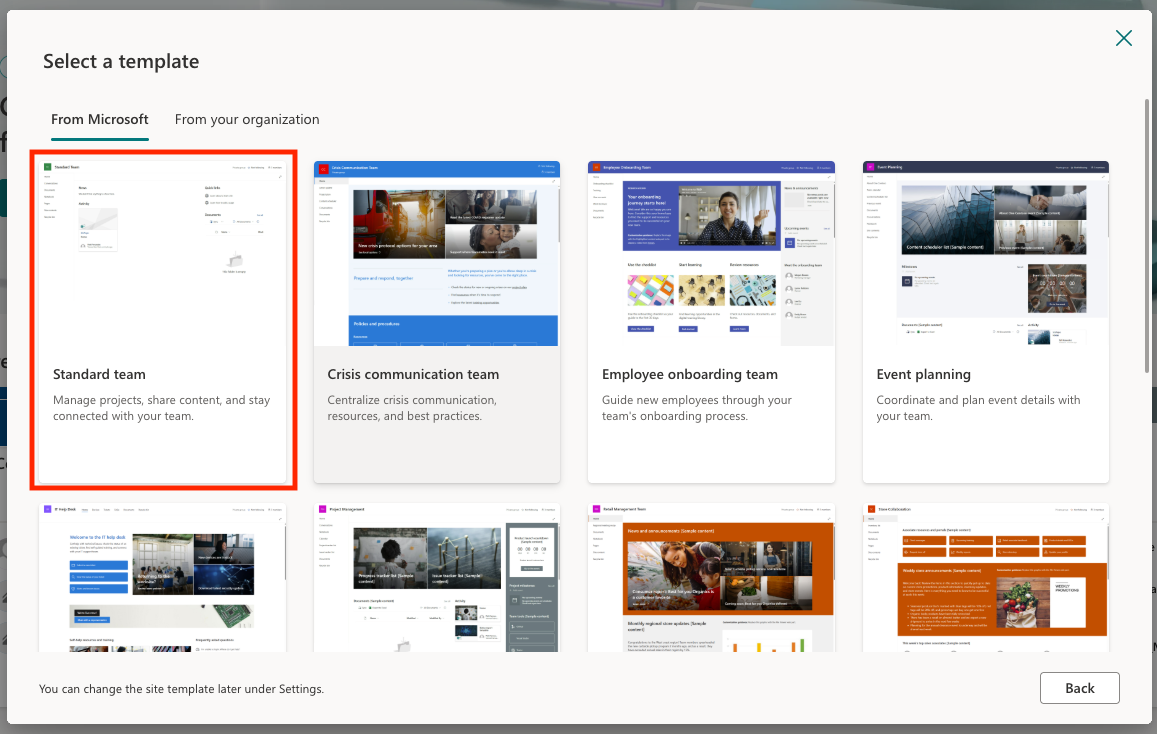
Task: Pick the Store Collaboration template preview
Action: pos(985,577)
